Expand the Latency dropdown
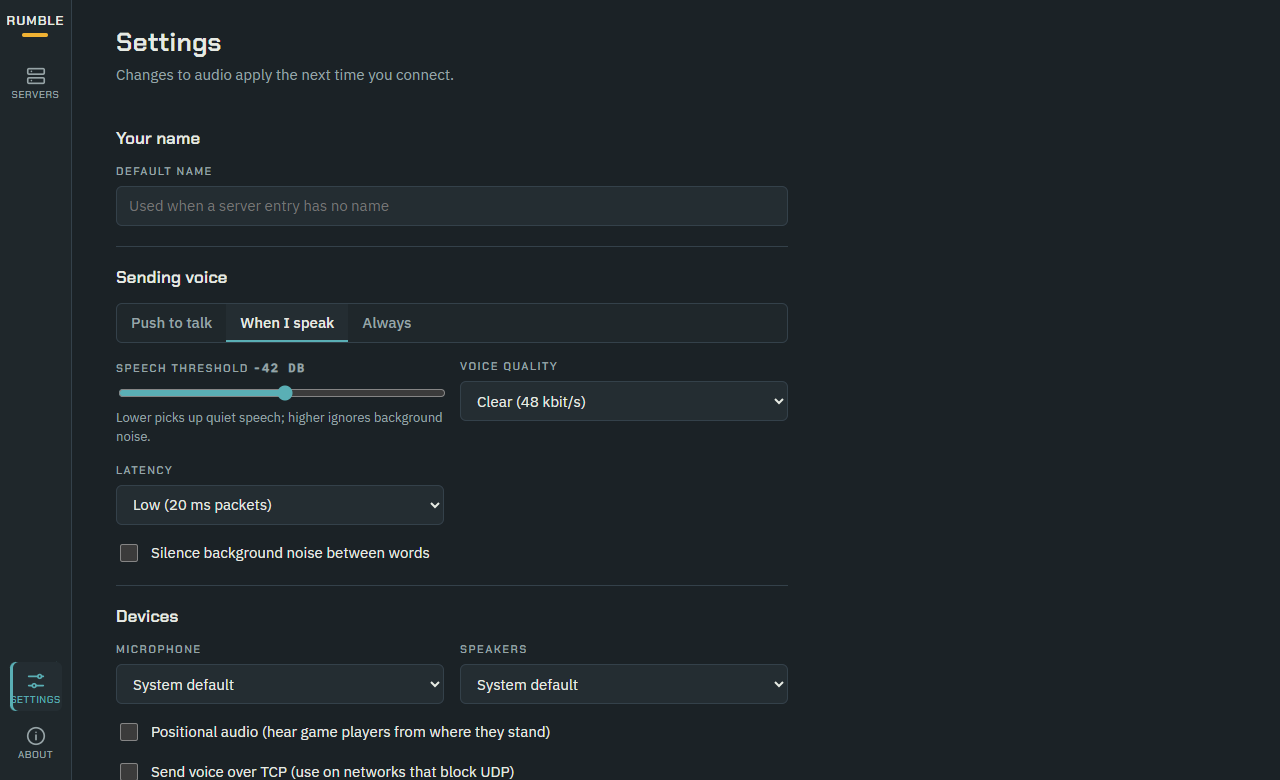 point(280,505)
